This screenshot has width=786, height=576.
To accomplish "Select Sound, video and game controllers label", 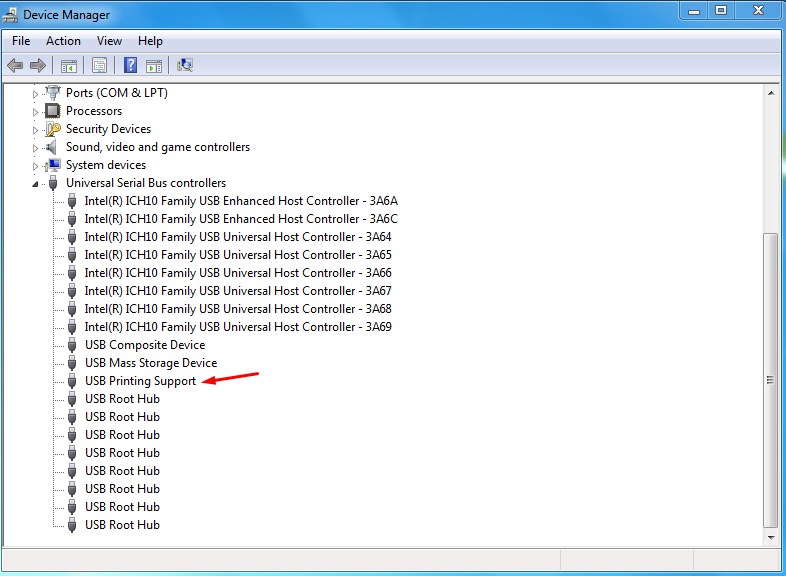I will coord(158,147).
